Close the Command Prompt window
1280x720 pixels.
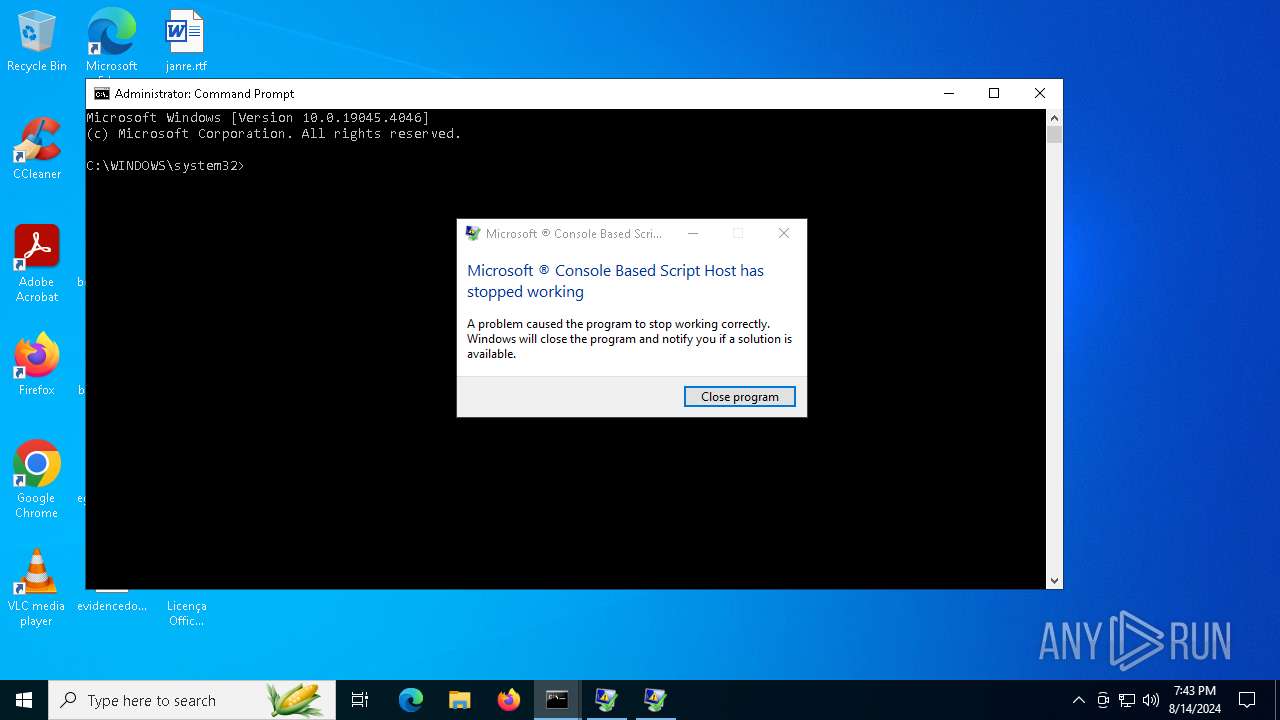tap(1040, 94)
